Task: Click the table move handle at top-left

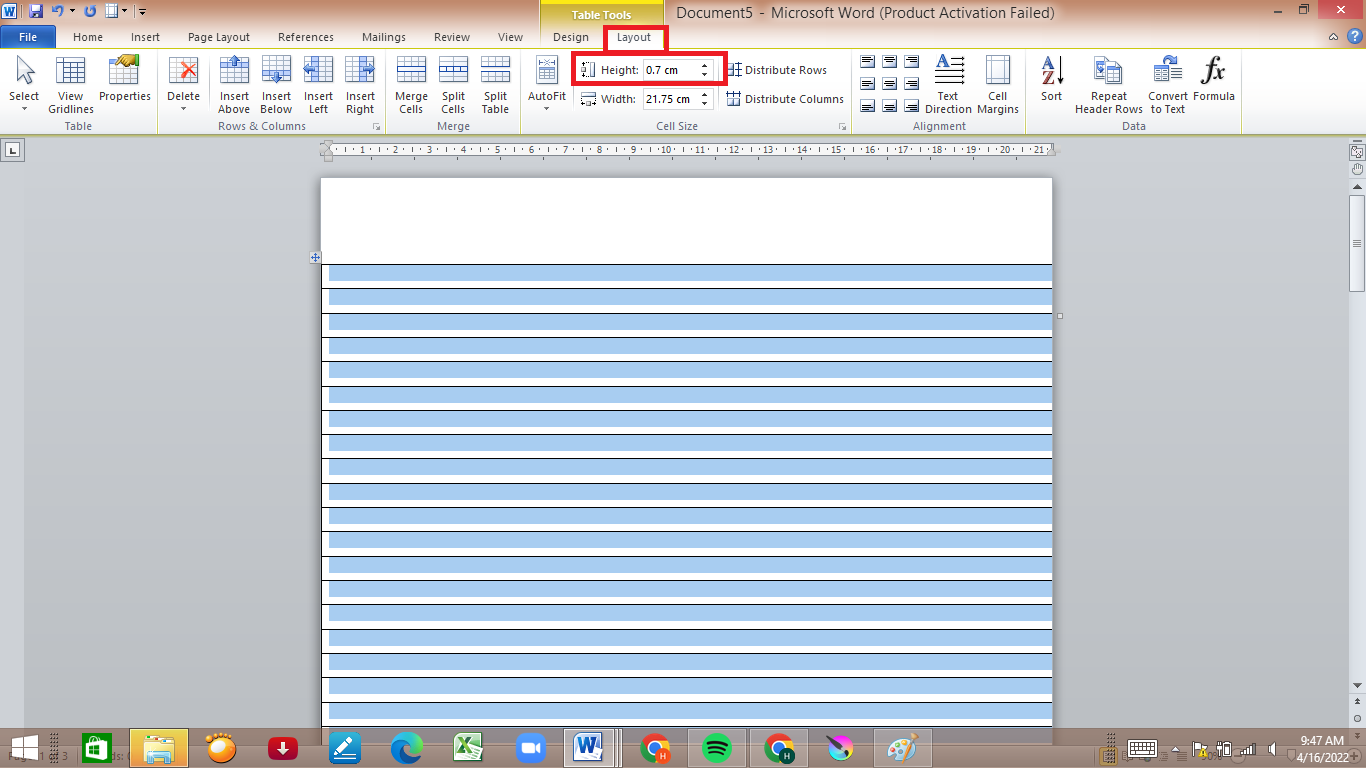Action: tap(315, 258)
